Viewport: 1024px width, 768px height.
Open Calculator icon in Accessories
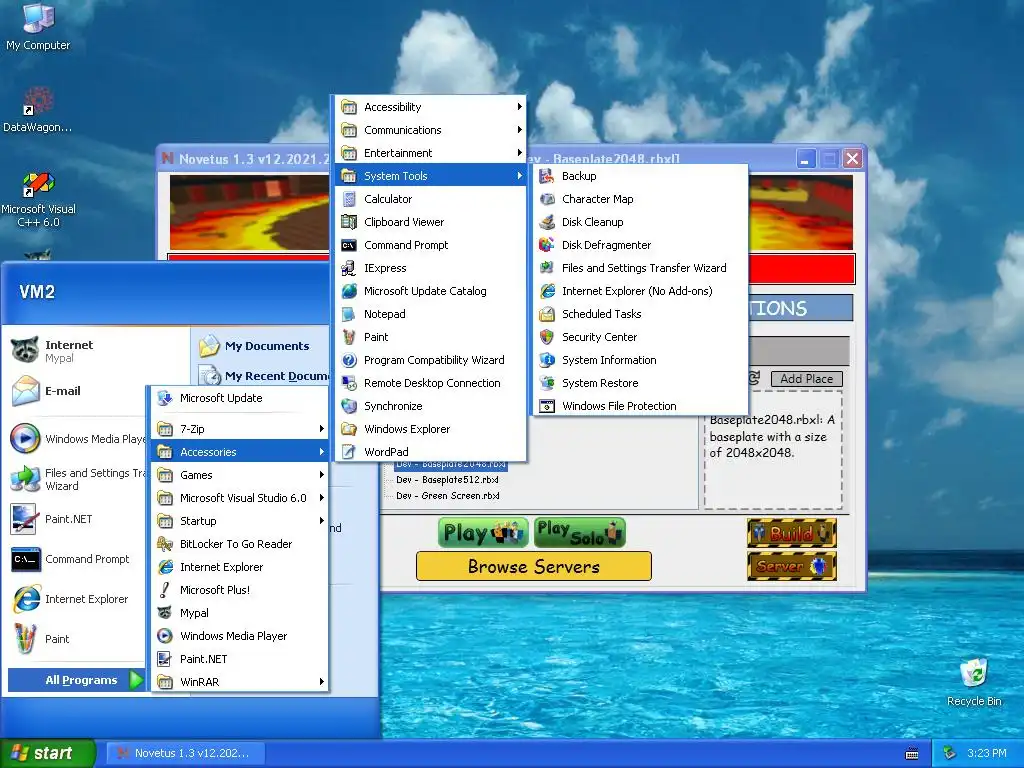349,199
